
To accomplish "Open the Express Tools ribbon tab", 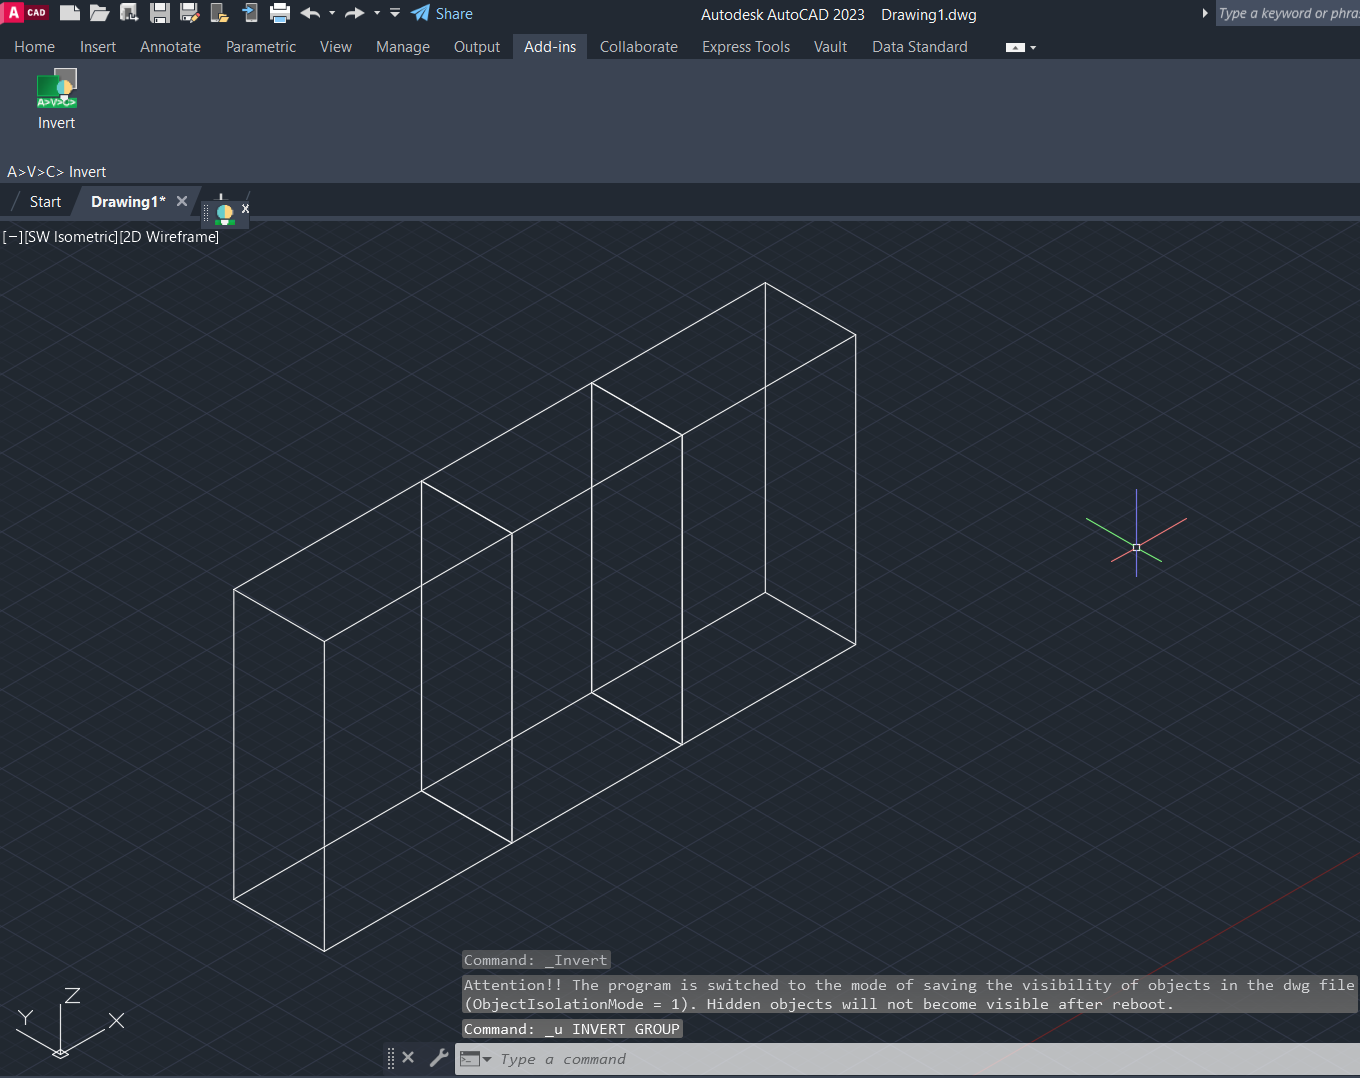I will coord(745,47).
